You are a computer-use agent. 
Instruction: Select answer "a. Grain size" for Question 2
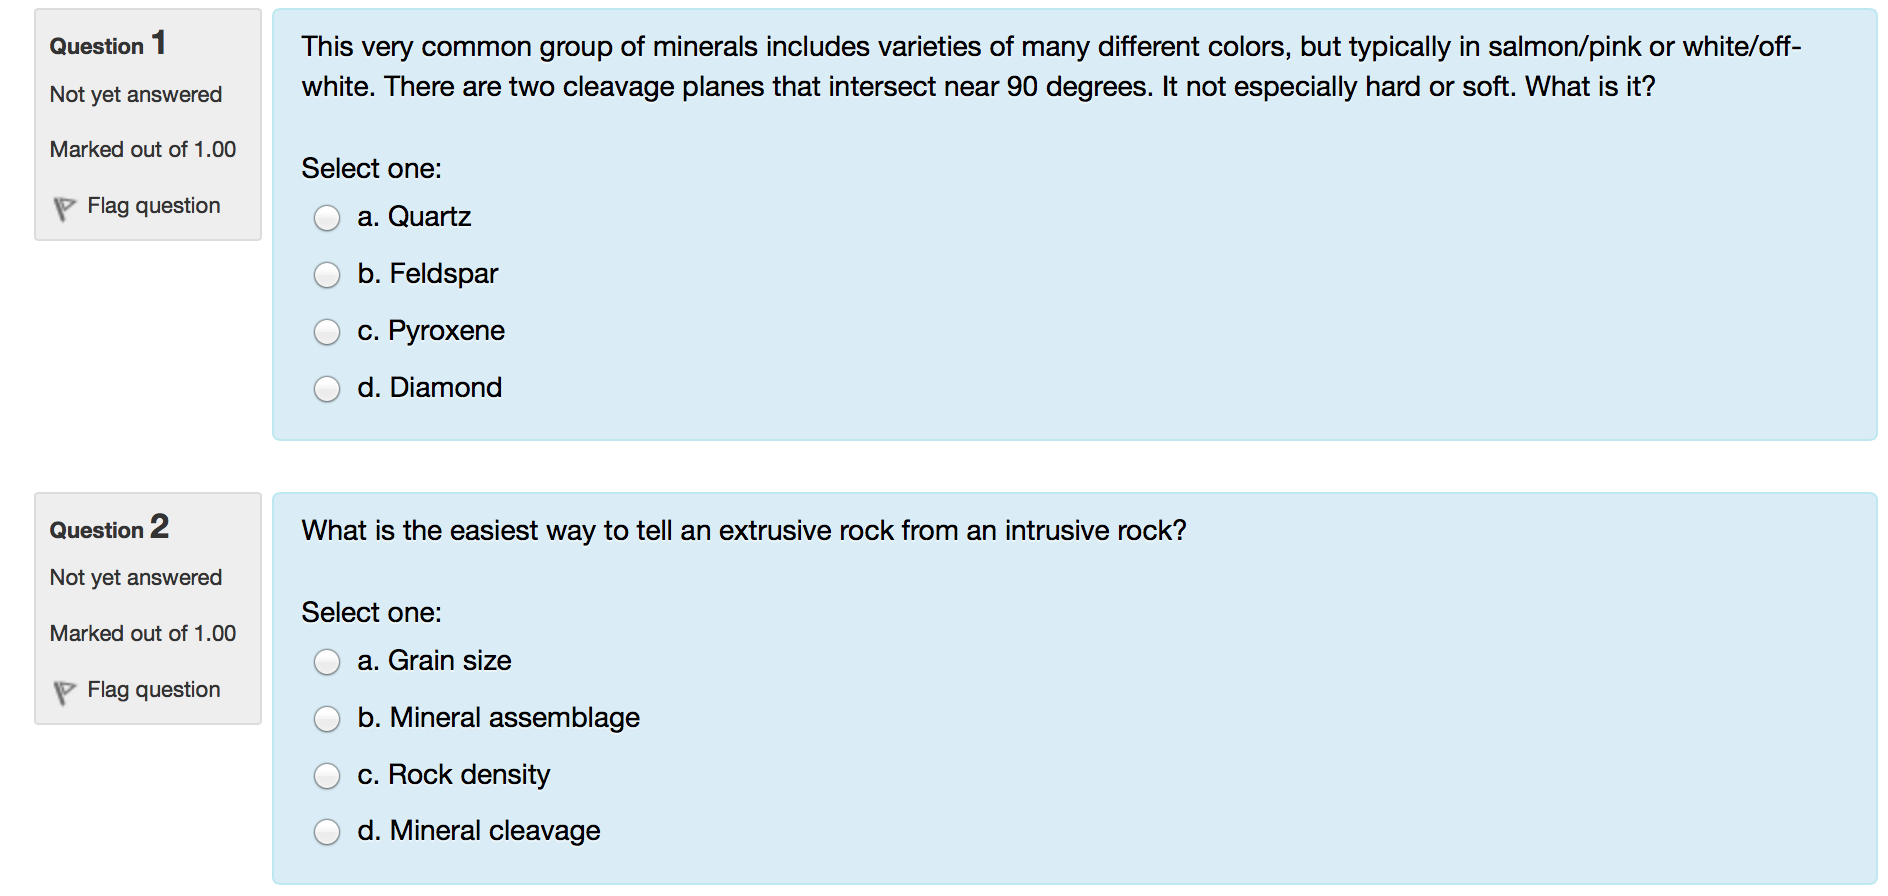pos(326,661)
